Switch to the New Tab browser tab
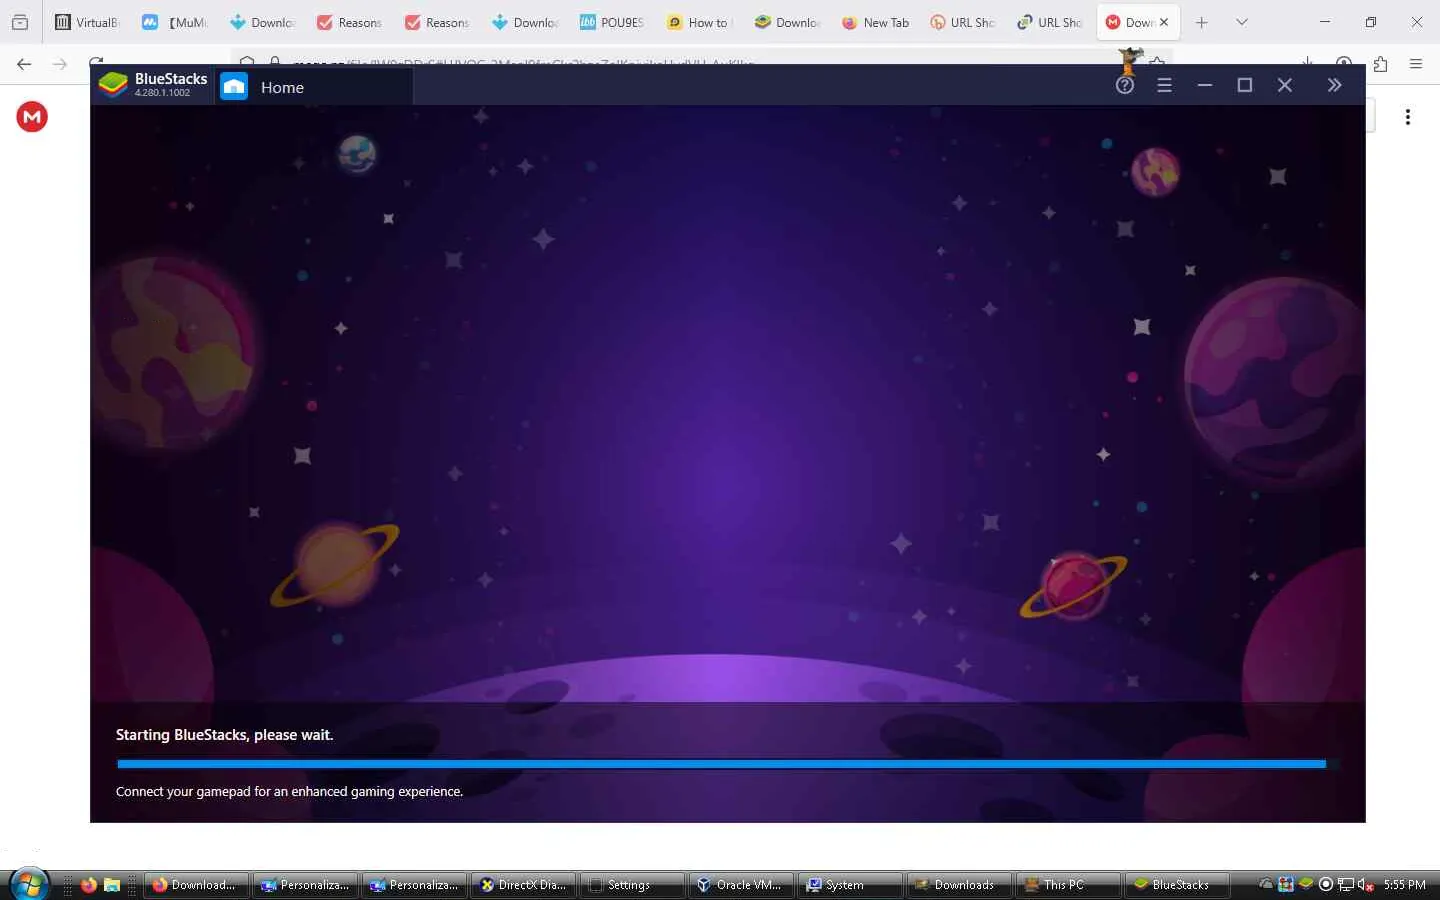Viewport: 1440px width, 900px height. (x=876, y=22)
